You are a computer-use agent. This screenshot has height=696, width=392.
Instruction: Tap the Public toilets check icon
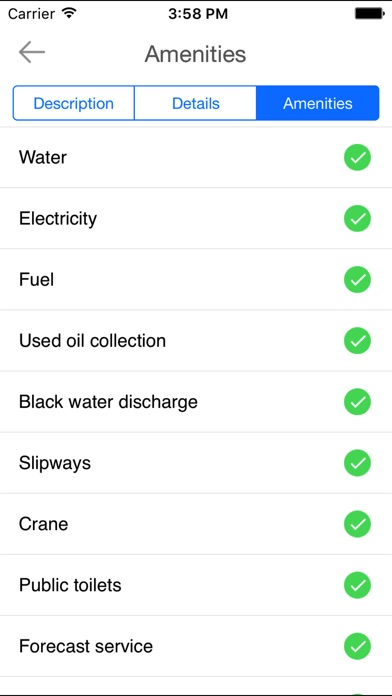point(357,585)
